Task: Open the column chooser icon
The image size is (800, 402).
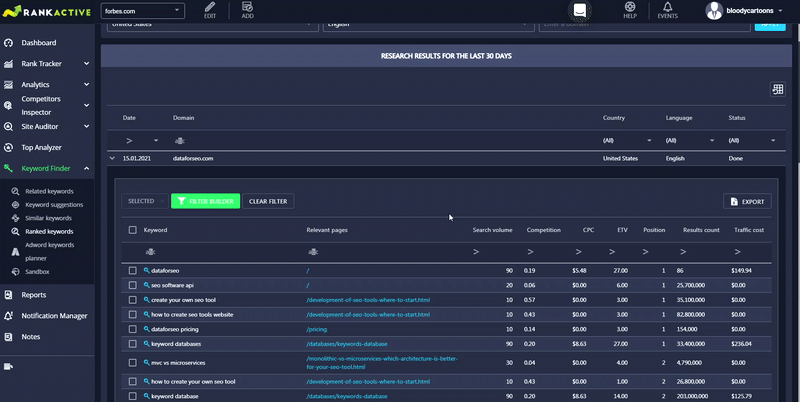Action: [778, 89]
